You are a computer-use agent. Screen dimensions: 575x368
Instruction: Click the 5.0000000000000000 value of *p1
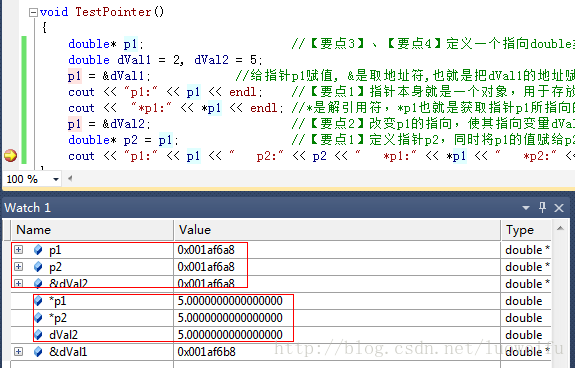230,301
